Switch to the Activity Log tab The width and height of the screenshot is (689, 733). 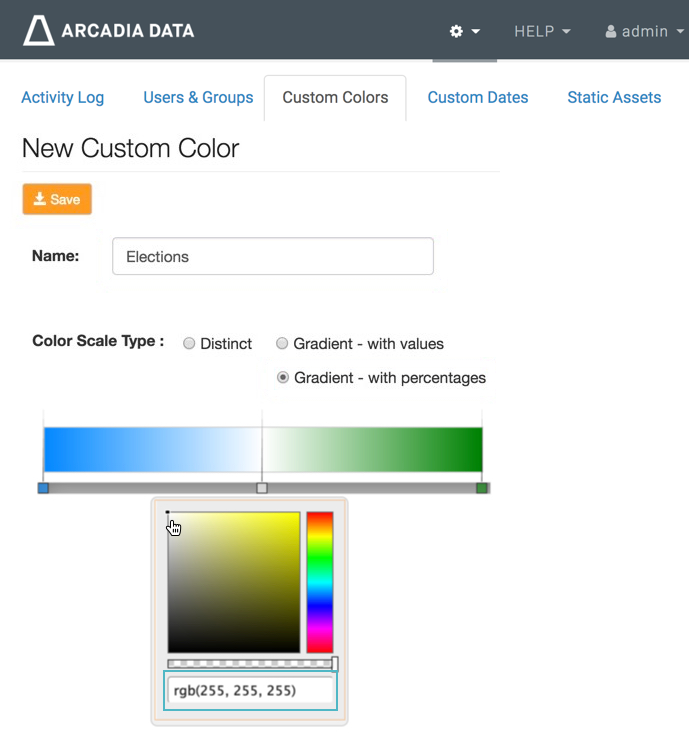coord(62,97)
